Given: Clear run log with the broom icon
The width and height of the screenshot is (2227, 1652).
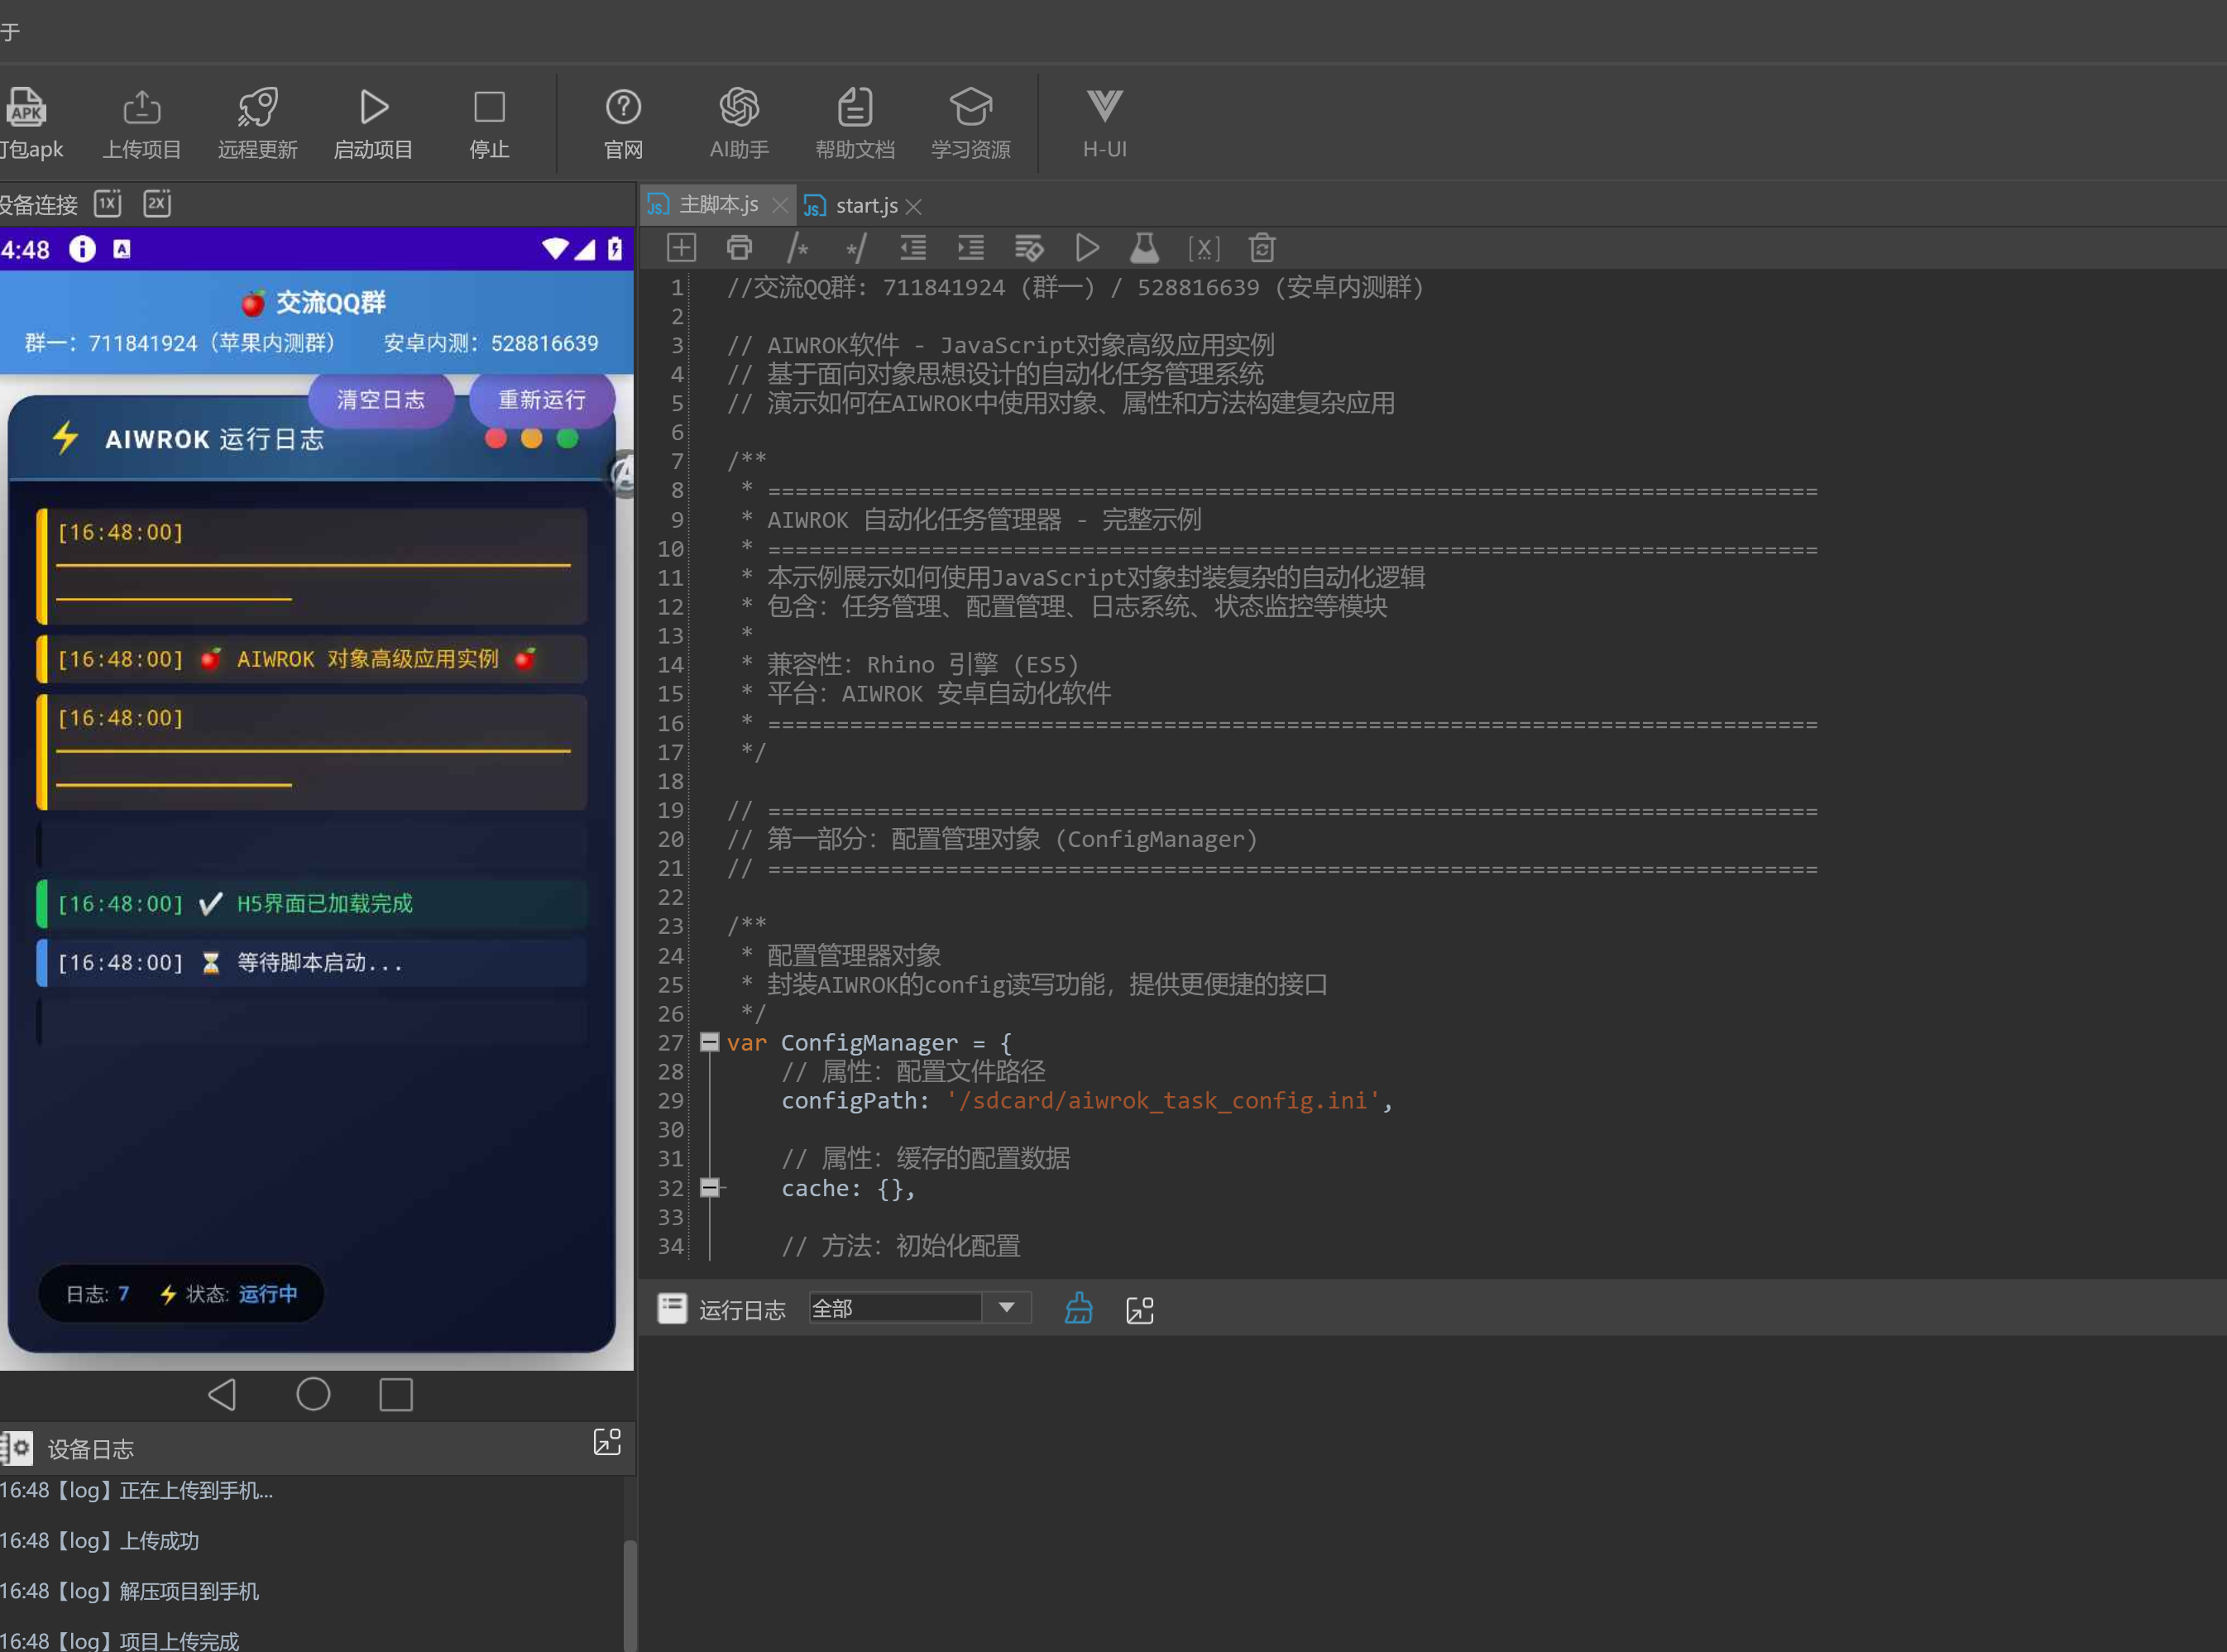Looking at the screenshot, I should (x=1078, y=1308).
